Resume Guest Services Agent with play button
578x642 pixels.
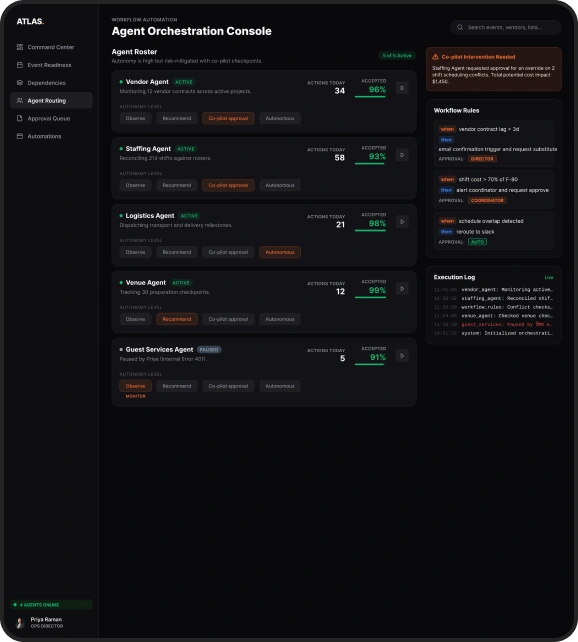402,355
